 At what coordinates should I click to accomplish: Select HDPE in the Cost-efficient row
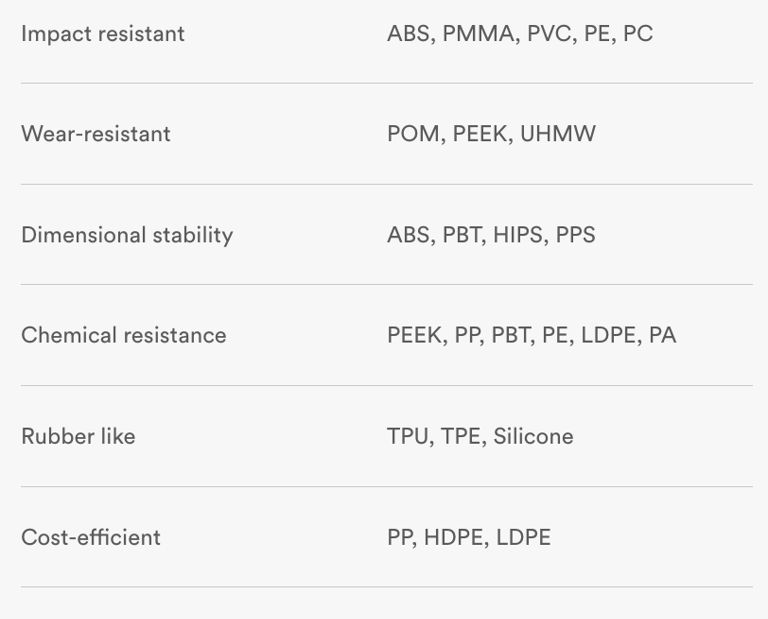click(453, 537)
